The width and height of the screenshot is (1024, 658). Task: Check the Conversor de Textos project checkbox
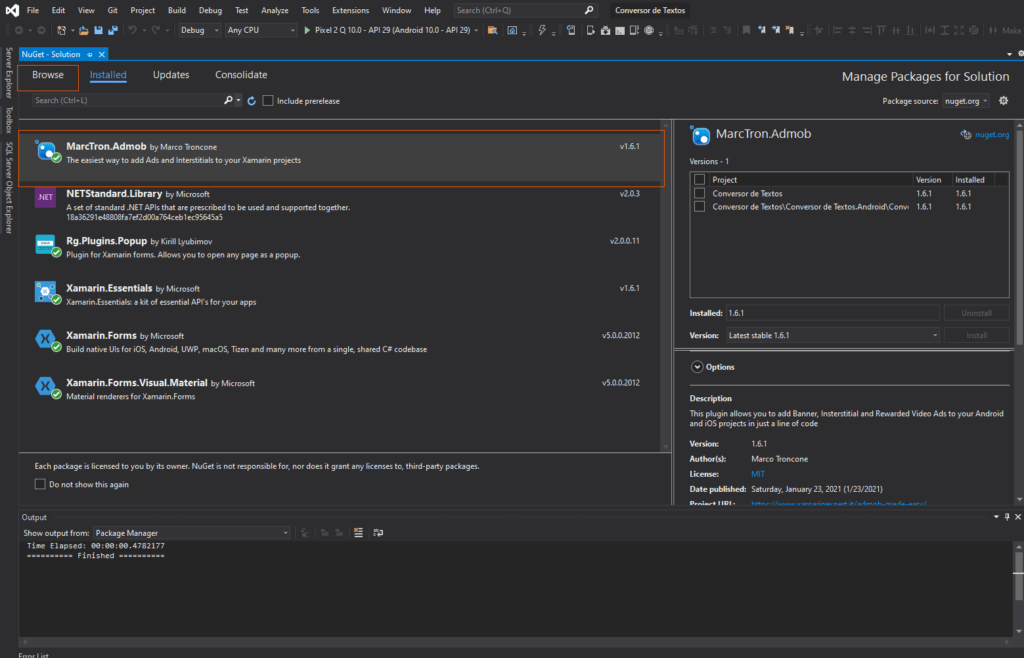coord(699,193)
